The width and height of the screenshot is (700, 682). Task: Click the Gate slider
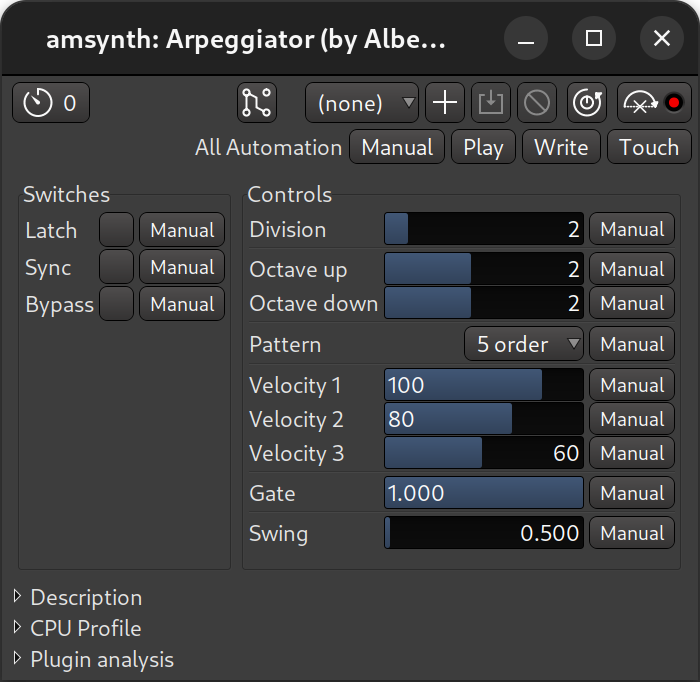coord(484,493)
